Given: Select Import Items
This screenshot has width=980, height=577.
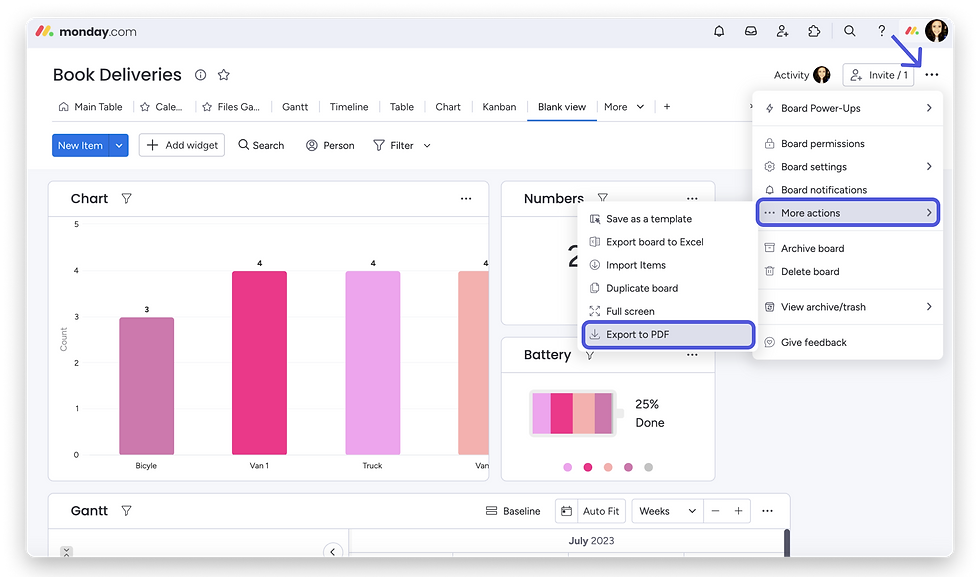Looking at the screenshot, I should pos(628,265).
